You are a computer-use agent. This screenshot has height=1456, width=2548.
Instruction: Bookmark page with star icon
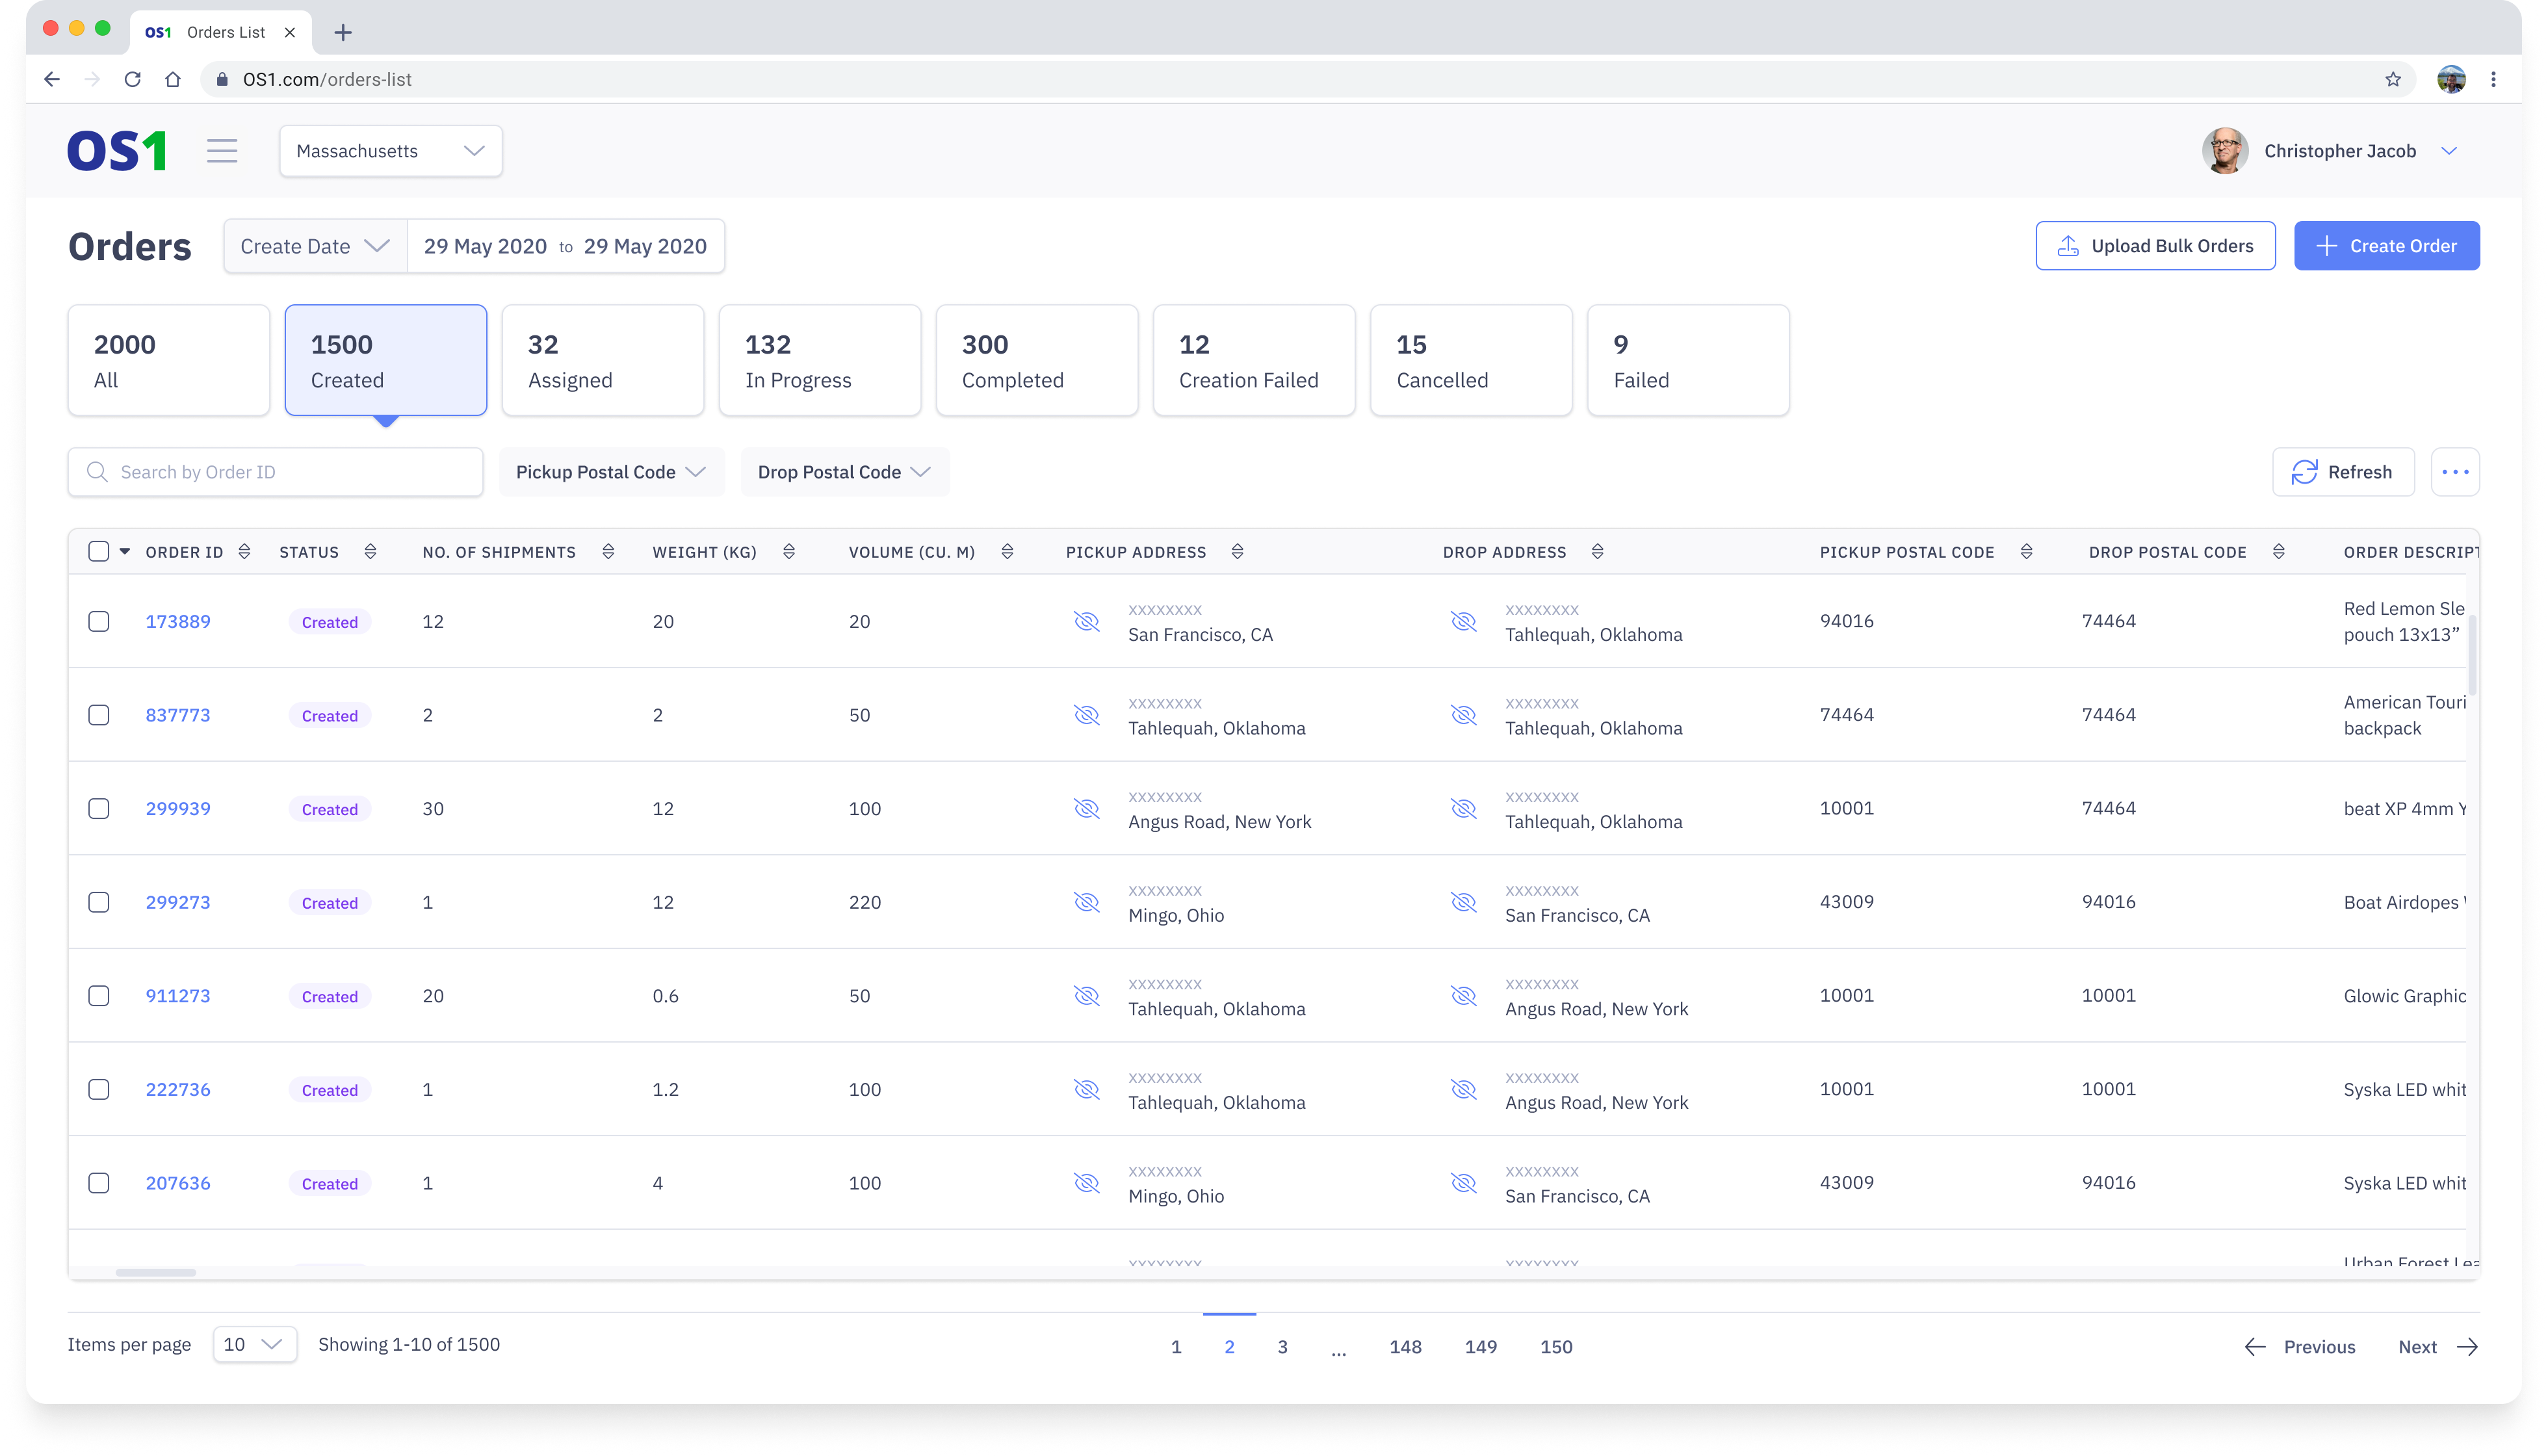pos(2392,79)
